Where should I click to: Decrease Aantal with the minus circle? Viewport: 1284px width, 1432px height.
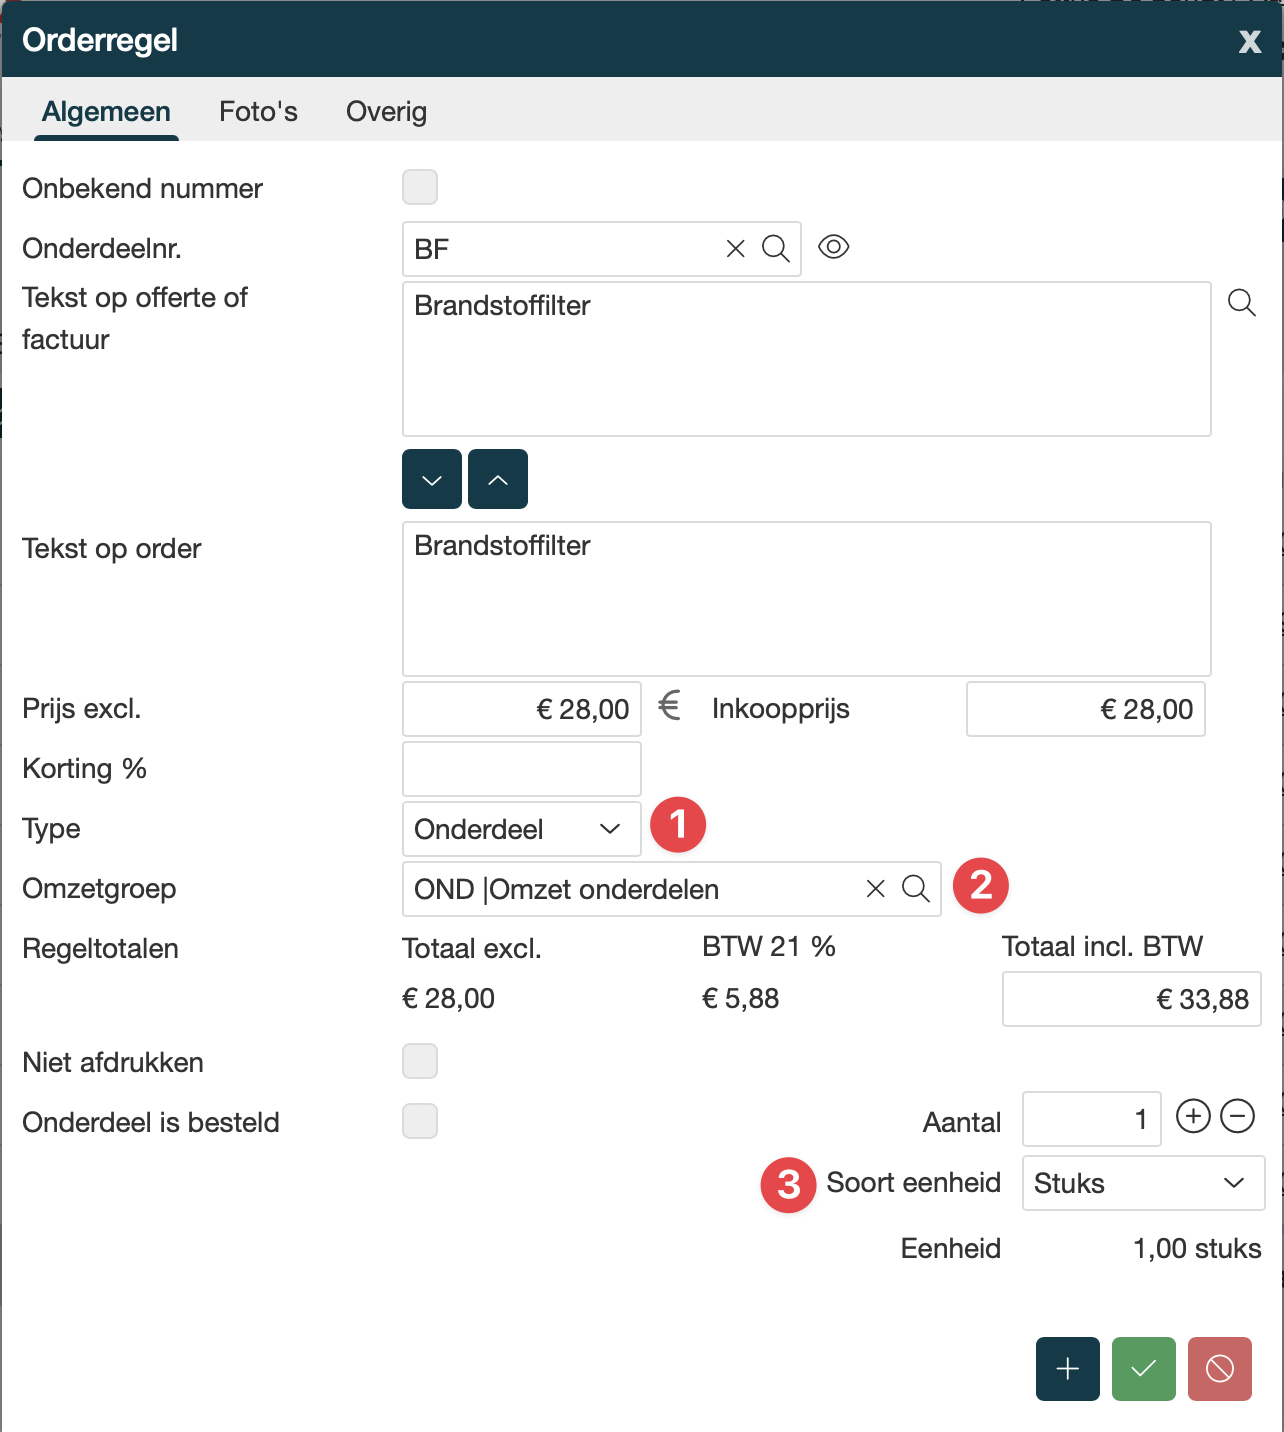pyautogui.click(x=1238, y=1116)
